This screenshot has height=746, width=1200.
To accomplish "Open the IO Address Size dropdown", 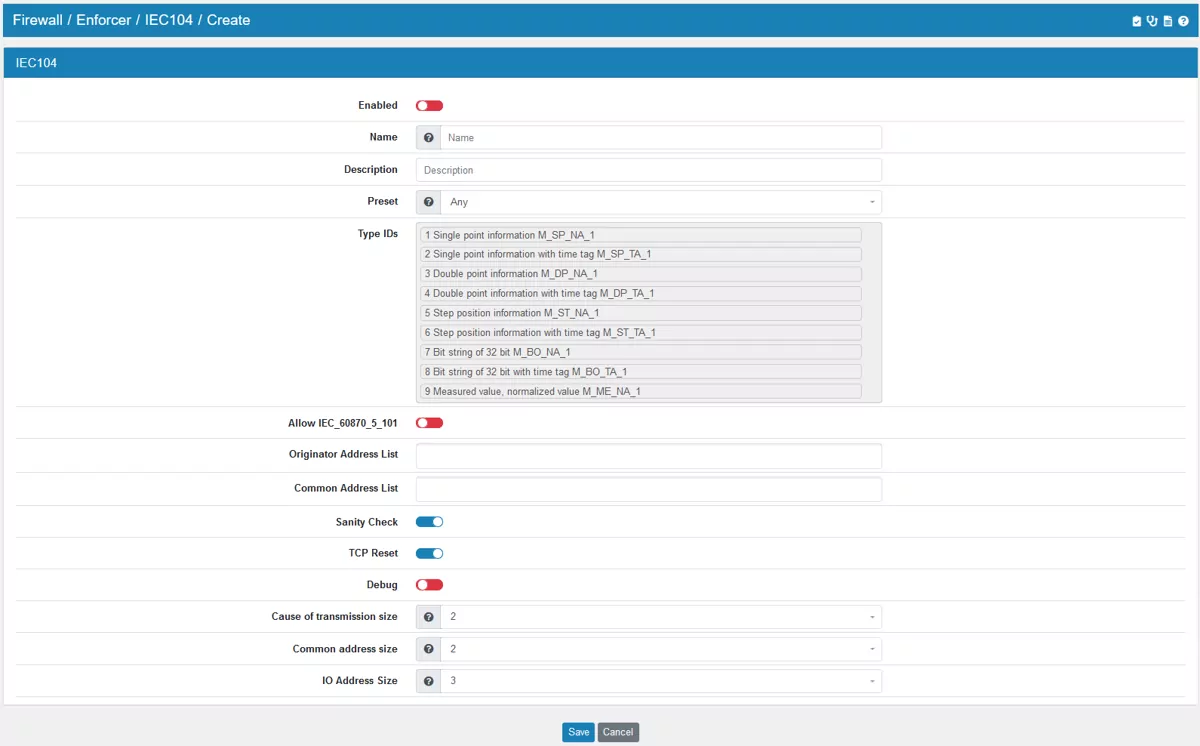I will [x=660, y=682].
